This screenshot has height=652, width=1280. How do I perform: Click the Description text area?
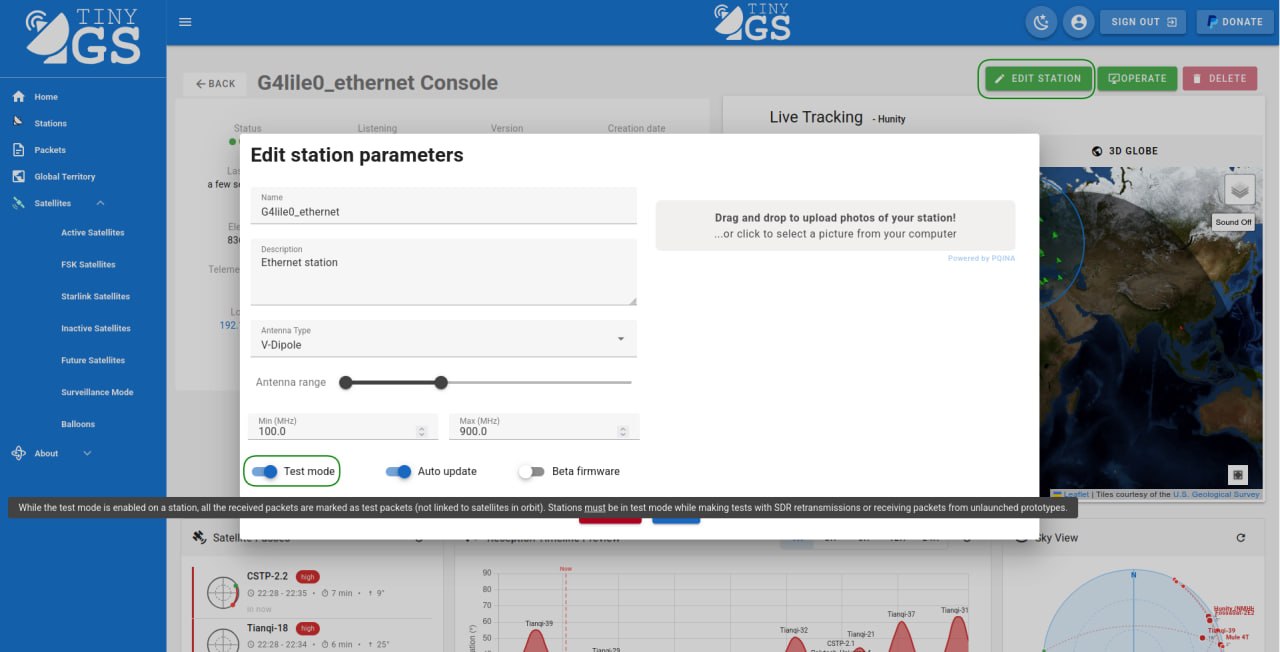pyautogui.click(x=443, y=272)
